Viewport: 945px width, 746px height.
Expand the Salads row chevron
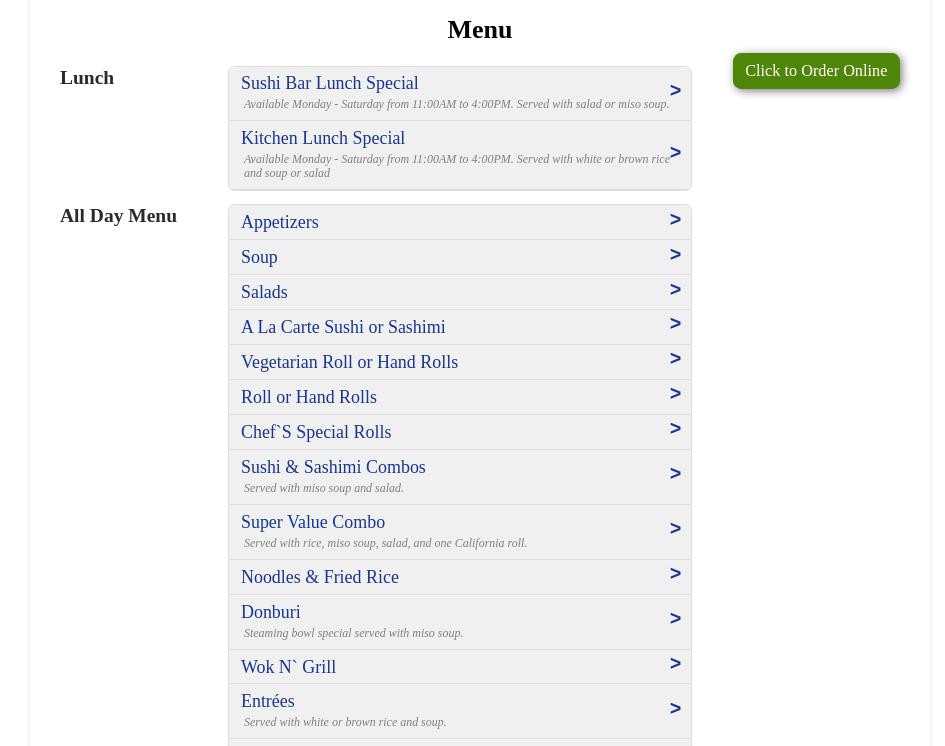[675, 290]
